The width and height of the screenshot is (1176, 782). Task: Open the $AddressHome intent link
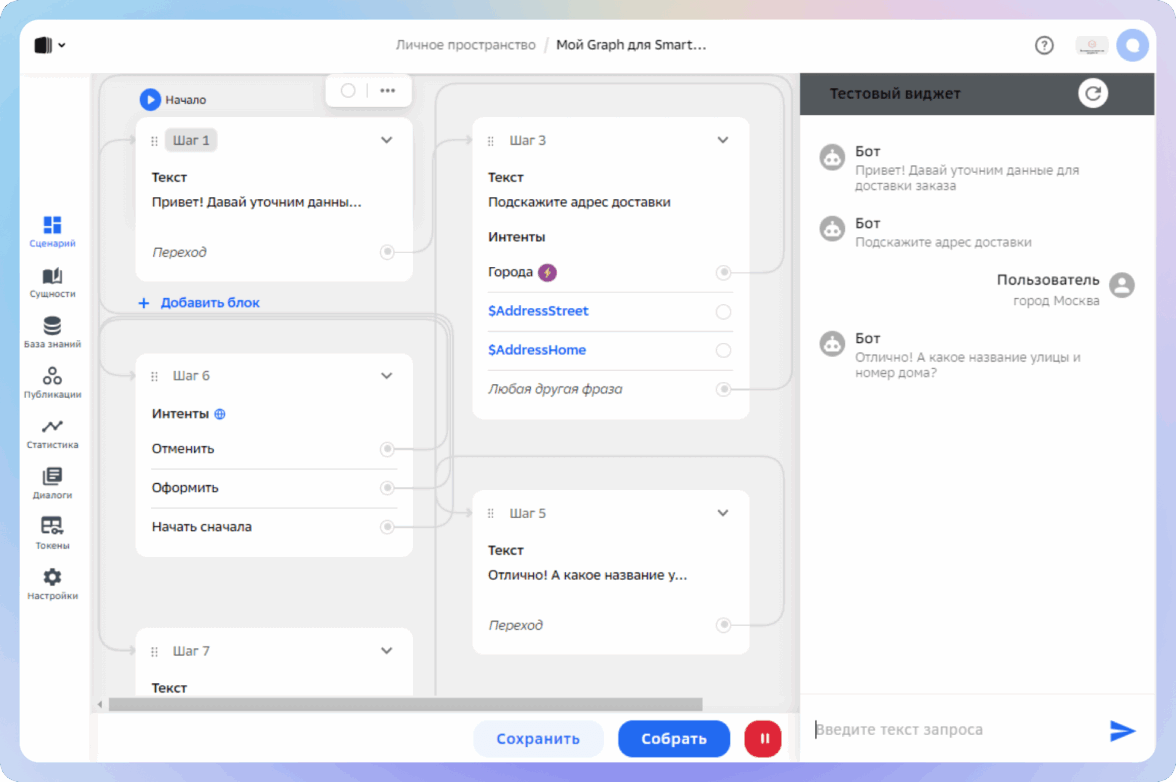click(x=537, y=350)
